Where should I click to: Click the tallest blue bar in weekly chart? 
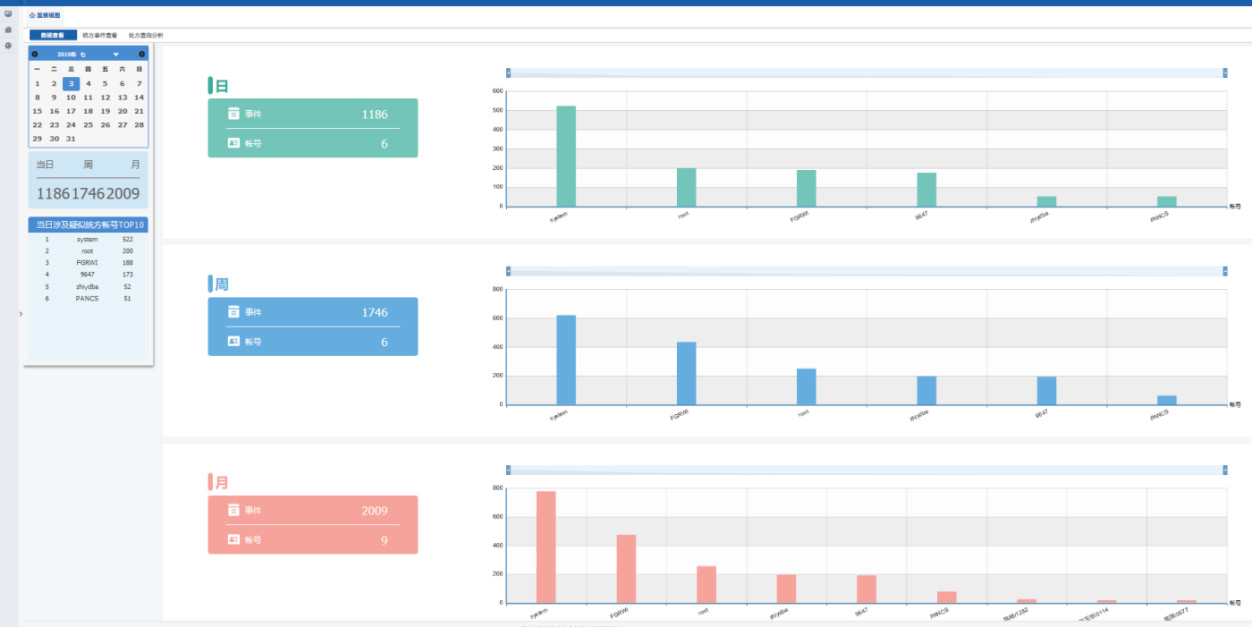point(566,360)
